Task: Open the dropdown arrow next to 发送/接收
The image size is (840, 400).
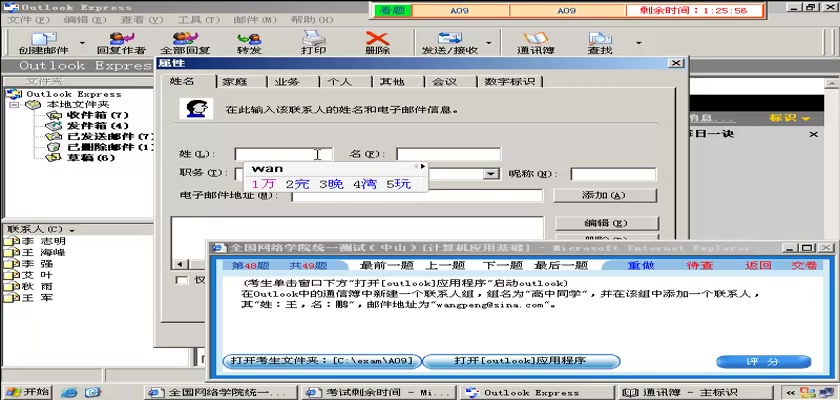Action: pos(488,43)
